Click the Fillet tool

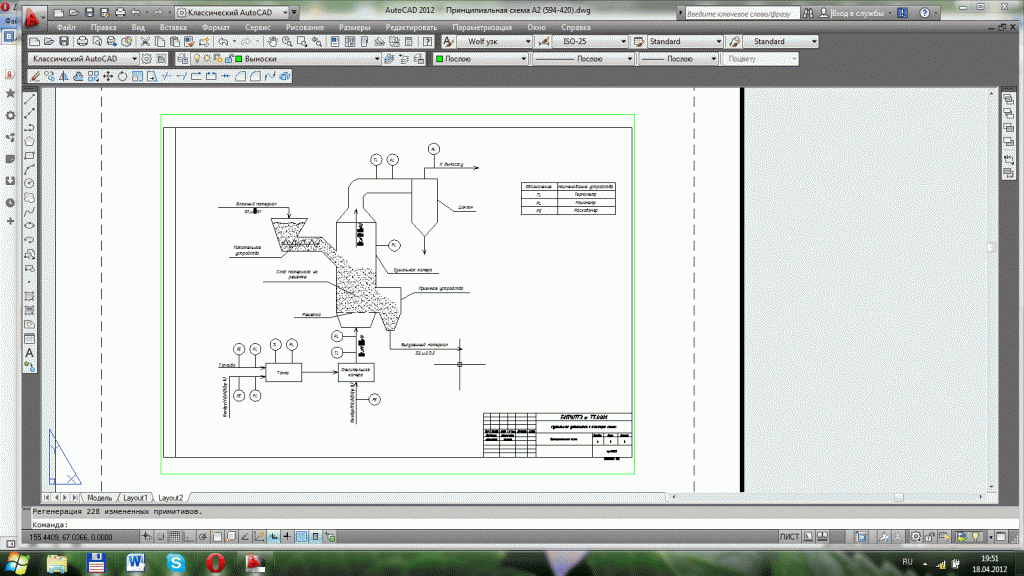255,76
